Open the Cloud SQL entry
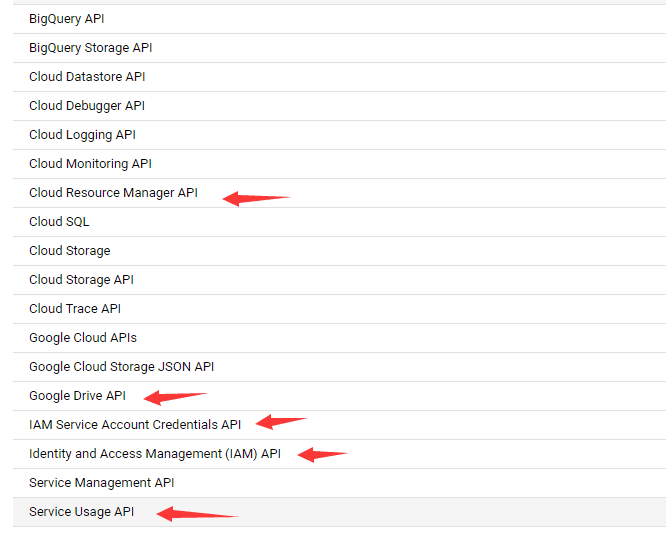 (x=59, y=222)
